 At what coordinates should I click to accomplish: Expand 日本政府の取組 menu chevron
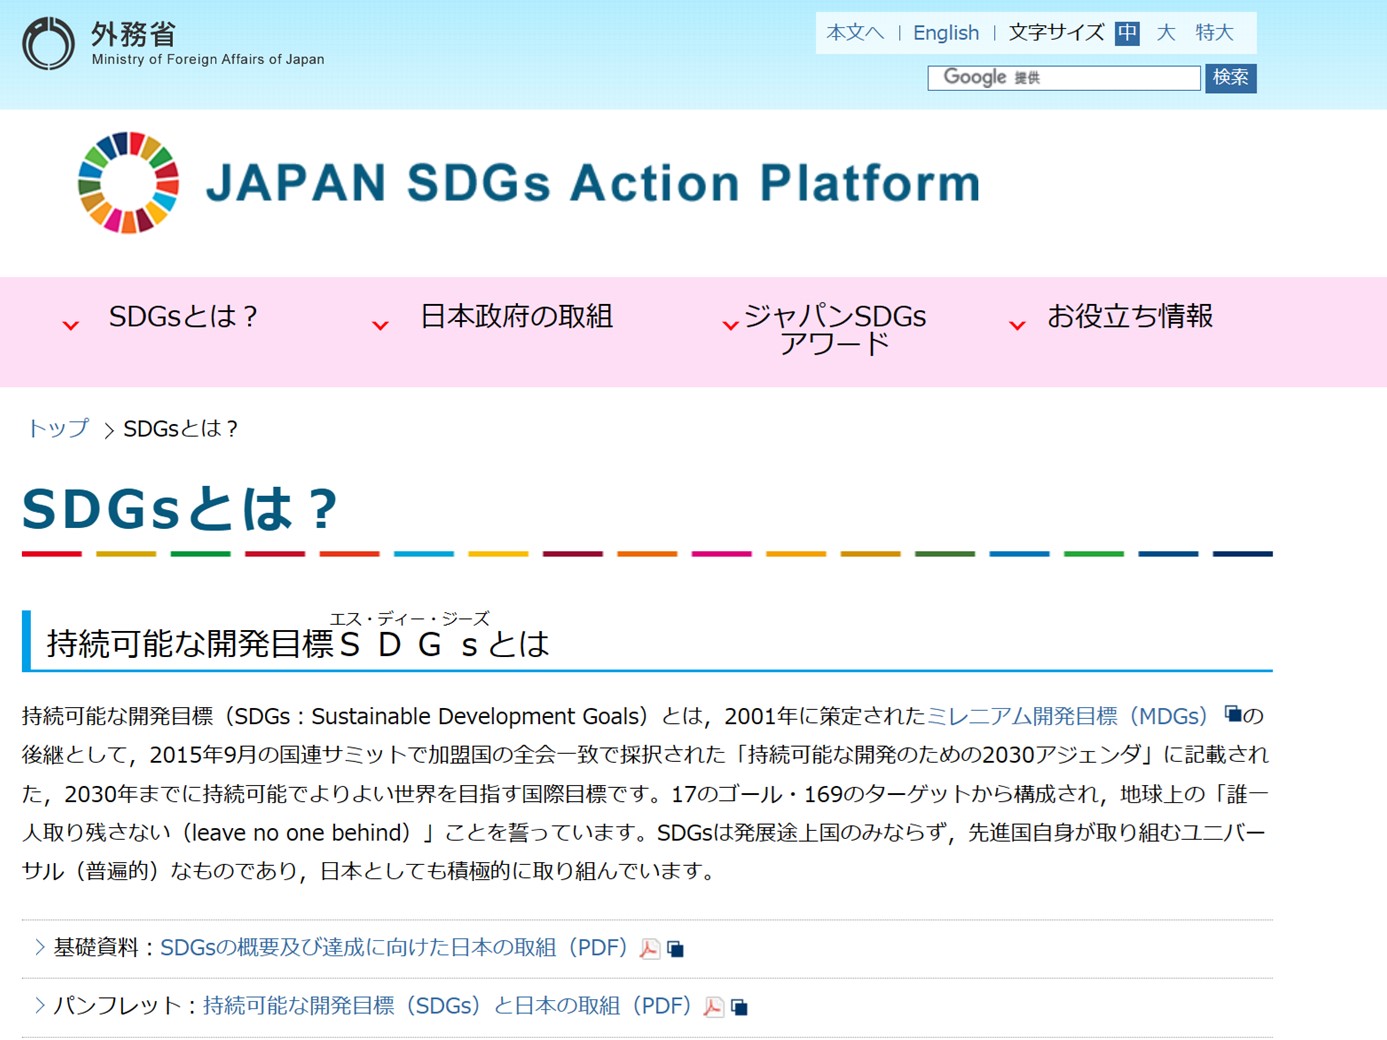380,325
